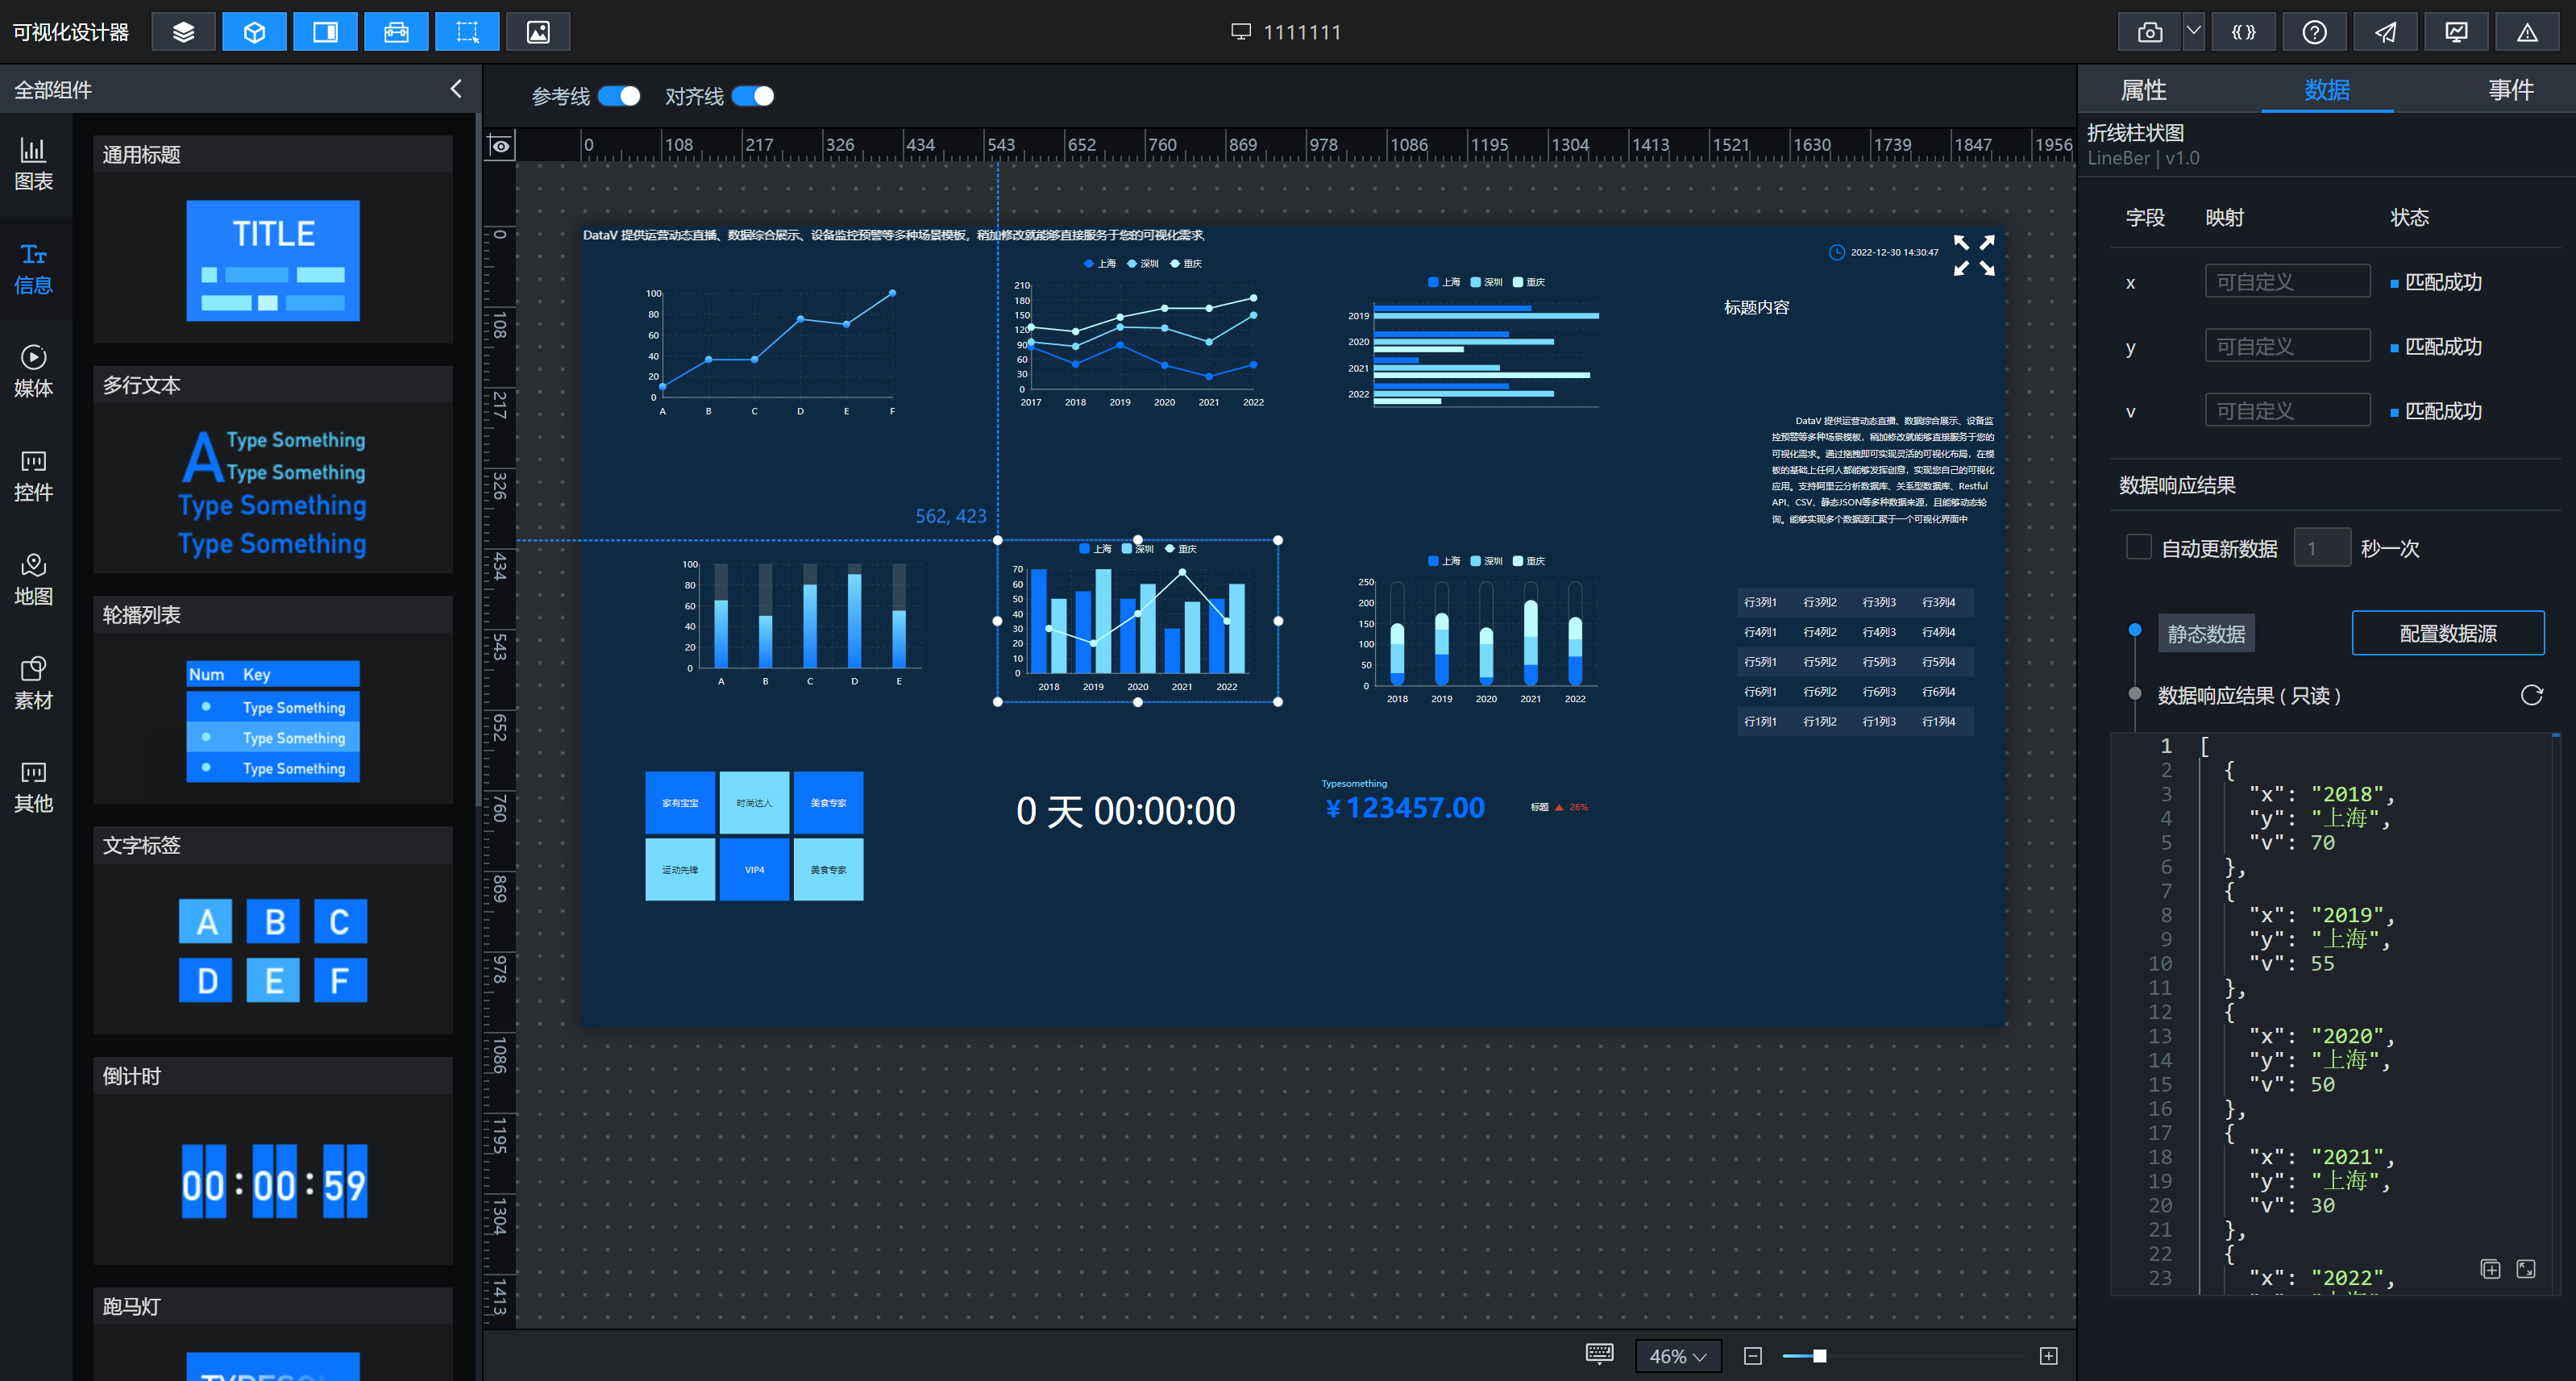Click the toolbox icon in the top toolbar

396,32
